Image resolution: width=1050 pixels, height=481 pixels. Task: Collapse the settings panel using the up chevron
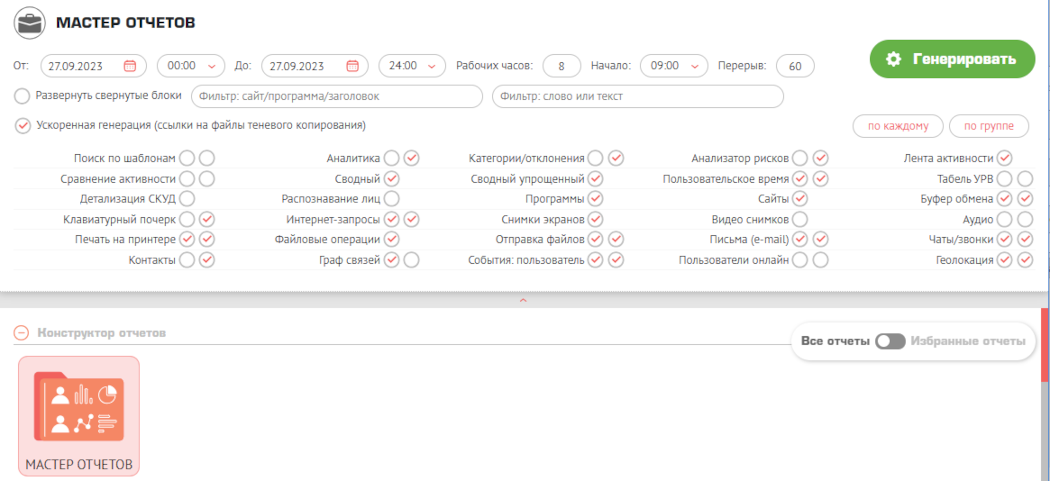(x=521, y=300)
